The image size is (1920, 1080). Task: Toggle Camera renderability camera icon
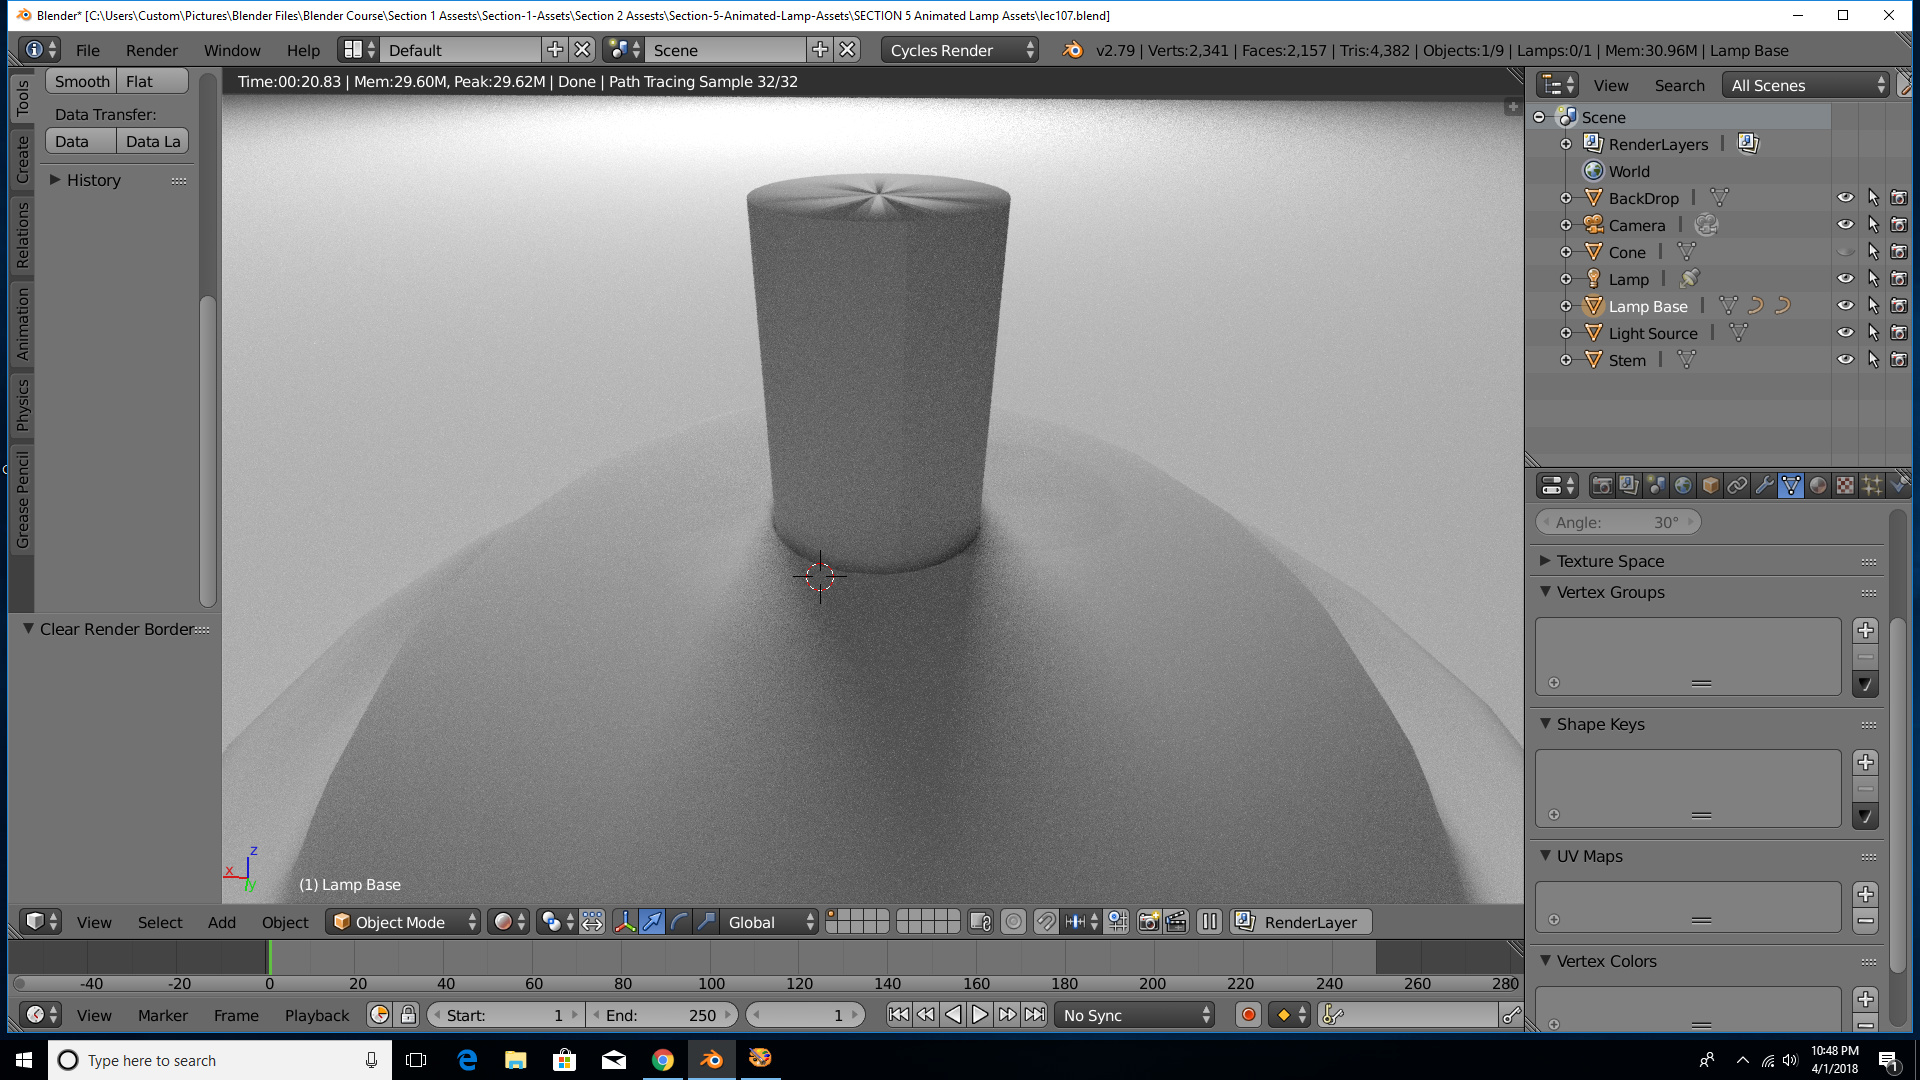pos(1898,225)
